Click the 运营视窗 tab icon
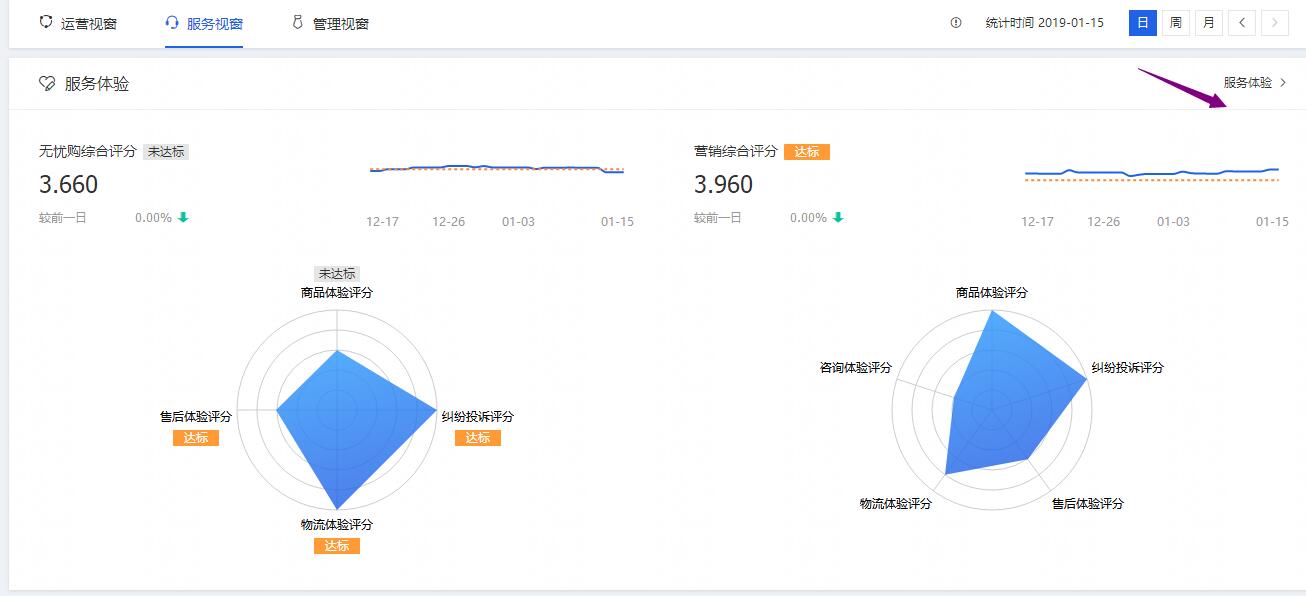The image size is (1306, 596). pyautogui.click(x=45, y=22)
